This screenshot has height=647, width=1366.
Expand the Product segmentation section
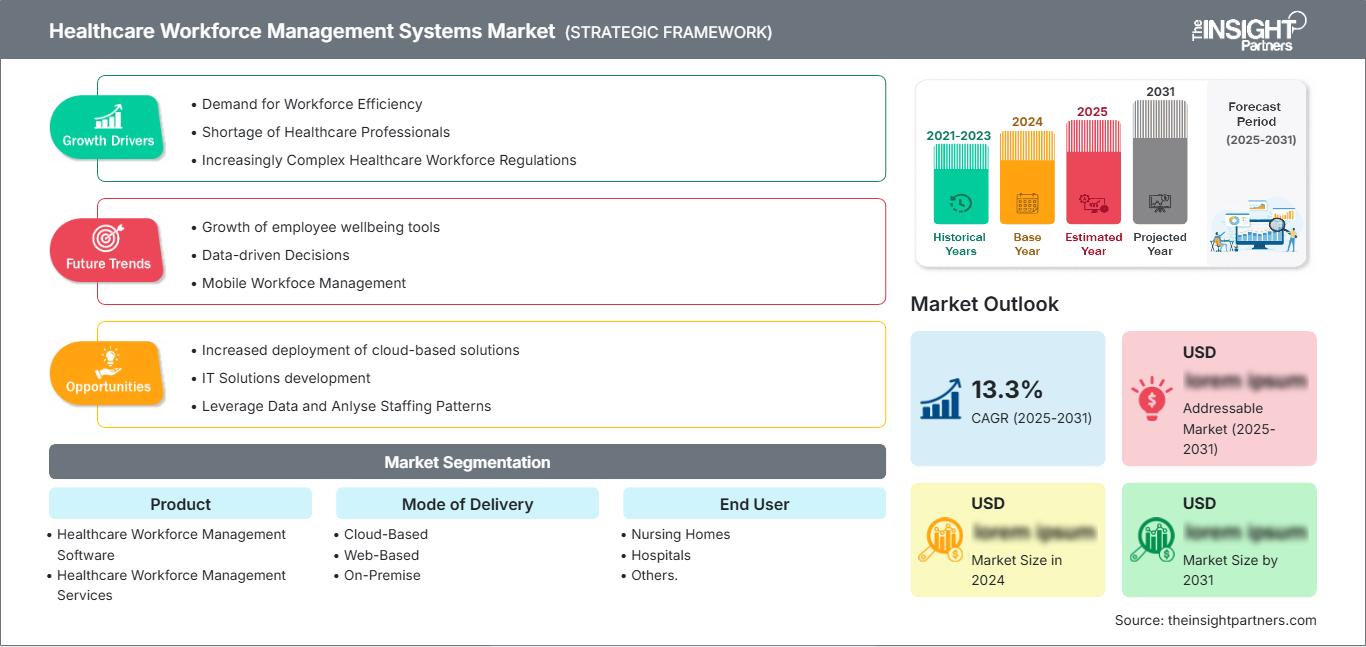point(180,504)
